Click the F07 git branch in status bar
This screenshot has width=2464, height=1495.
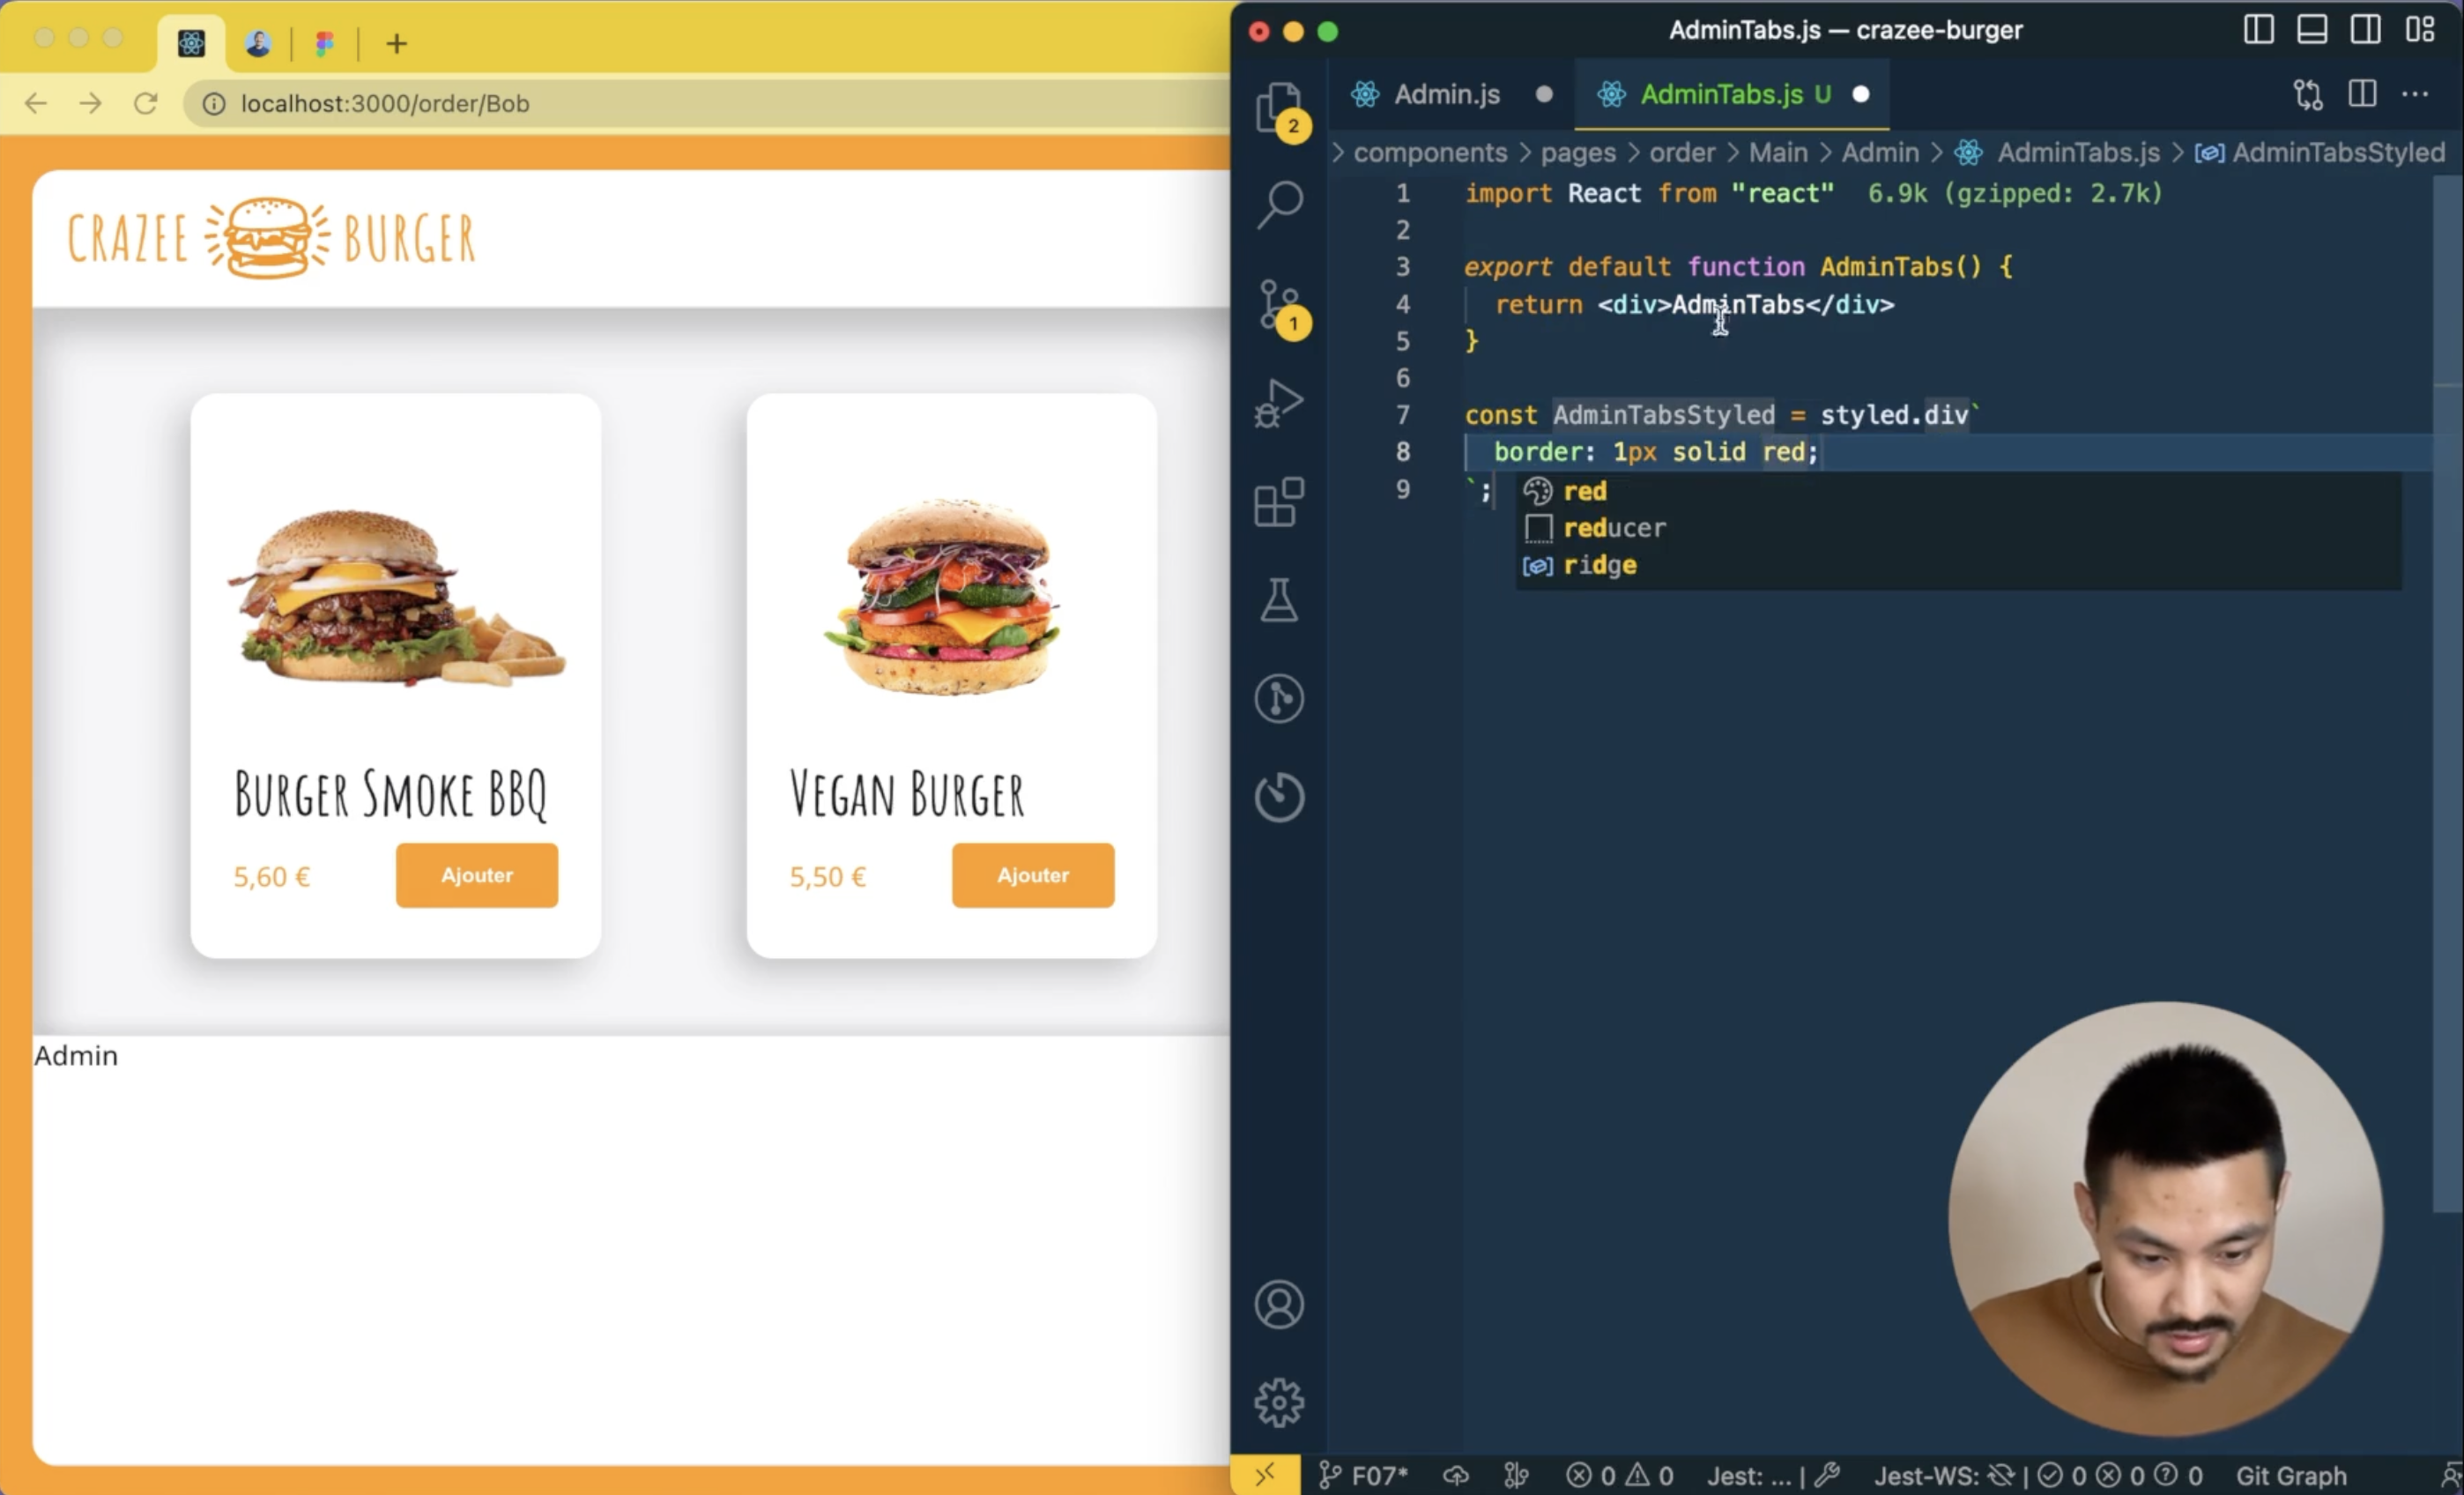1364,1475
